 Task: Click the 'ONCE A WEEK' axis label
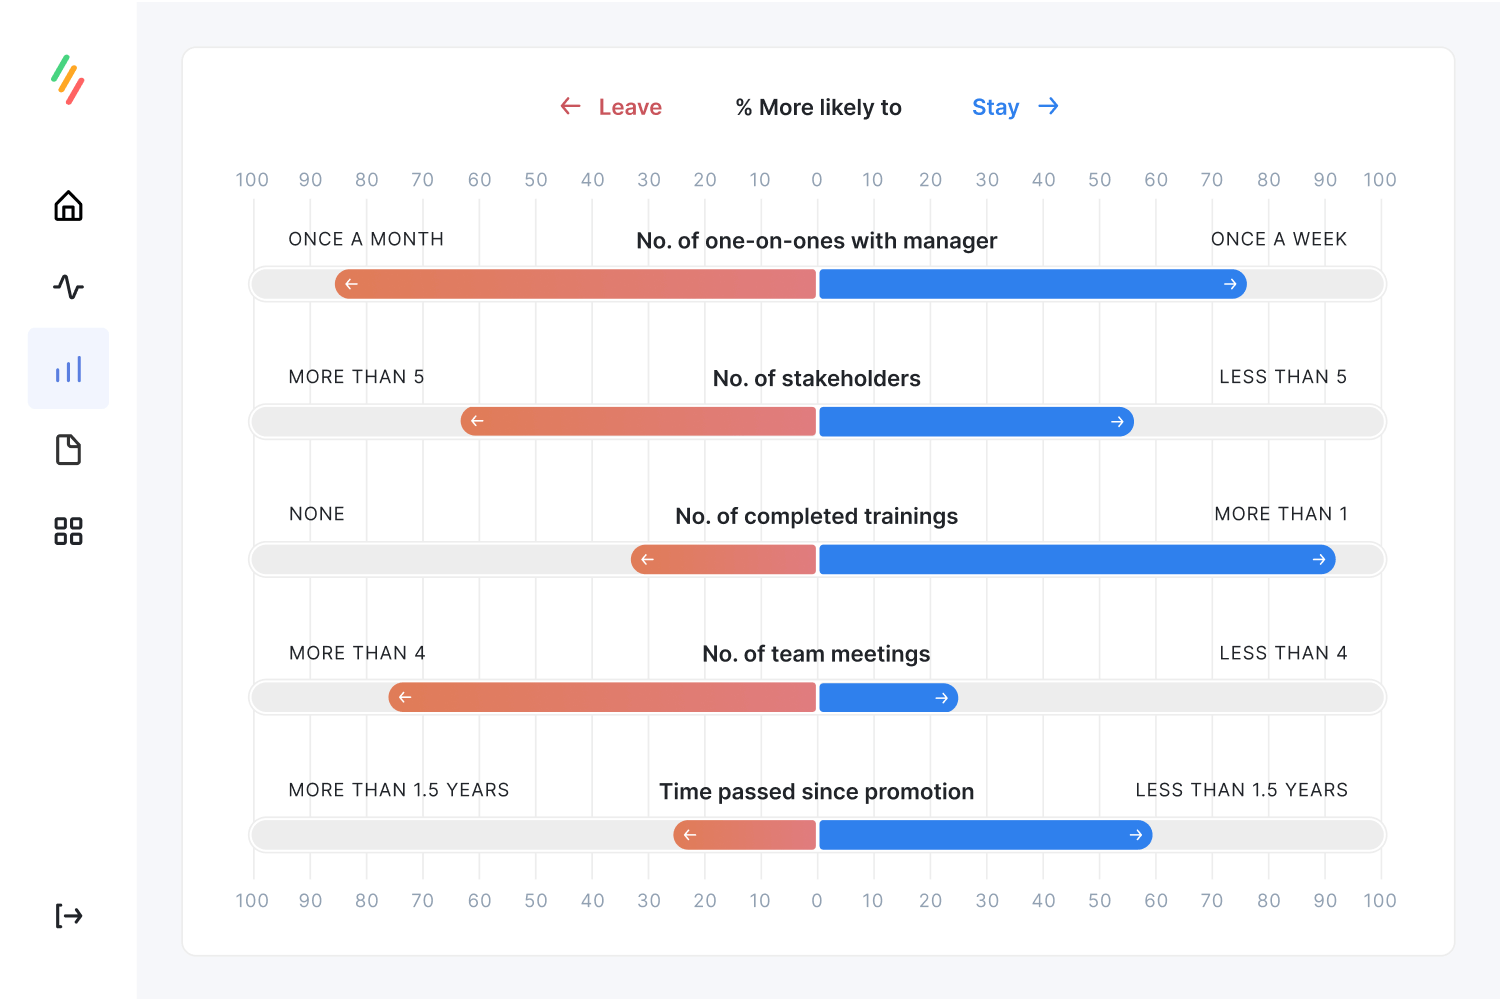coord(1279,238)
